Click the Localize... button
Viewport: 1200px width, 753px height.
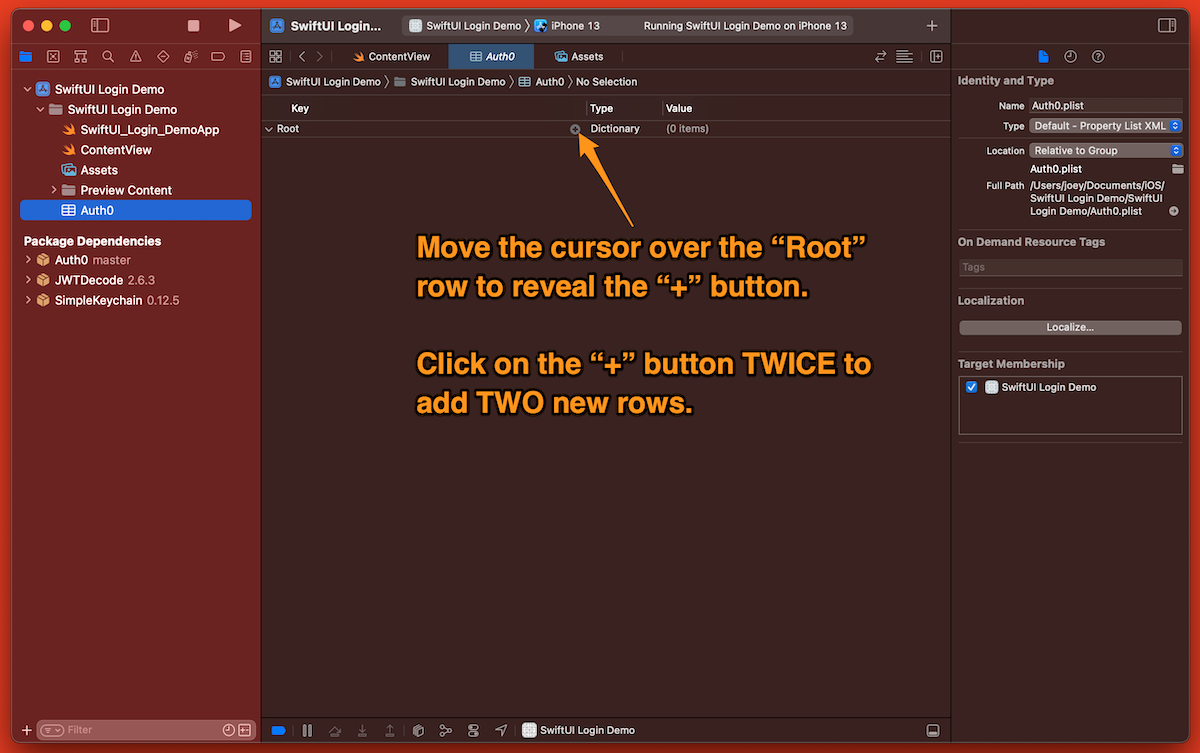click(1070, 327)
